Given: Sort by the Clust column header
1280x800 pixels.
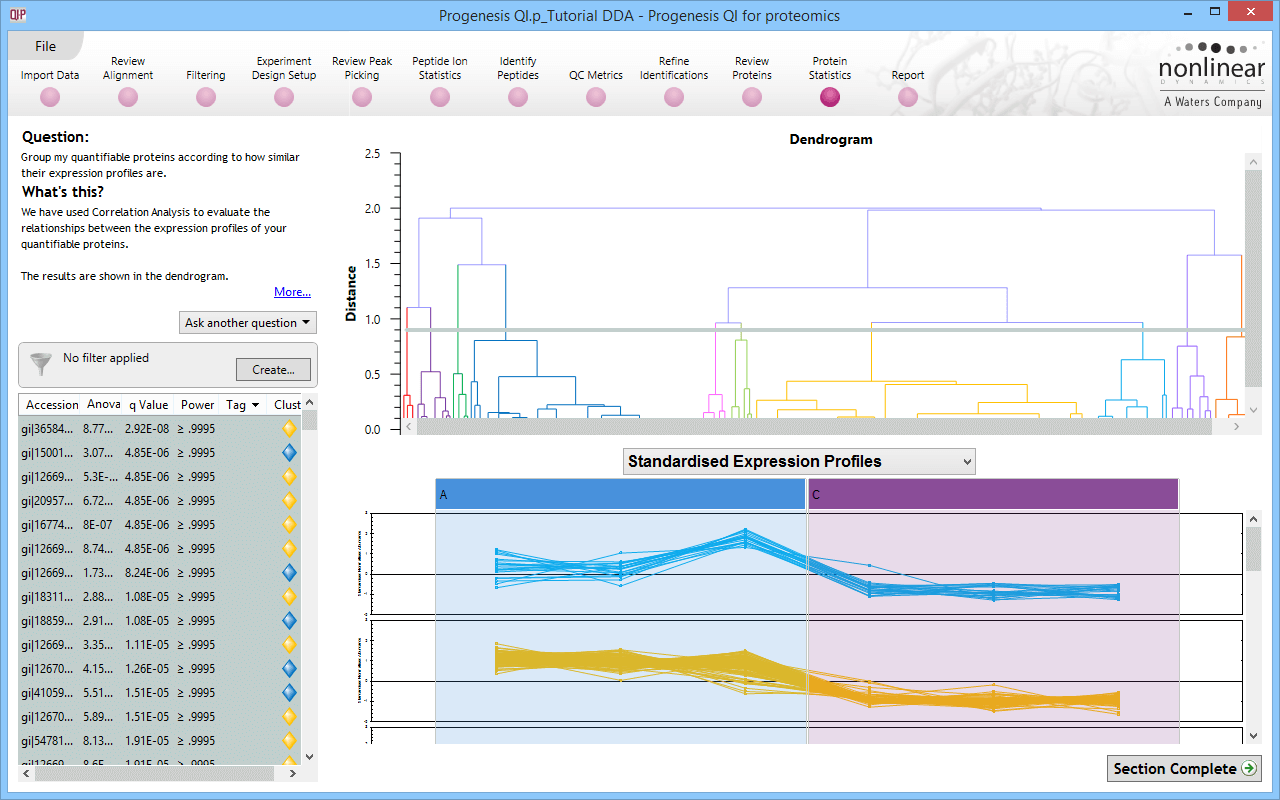Looking at the screenshot, I should 286,405.
